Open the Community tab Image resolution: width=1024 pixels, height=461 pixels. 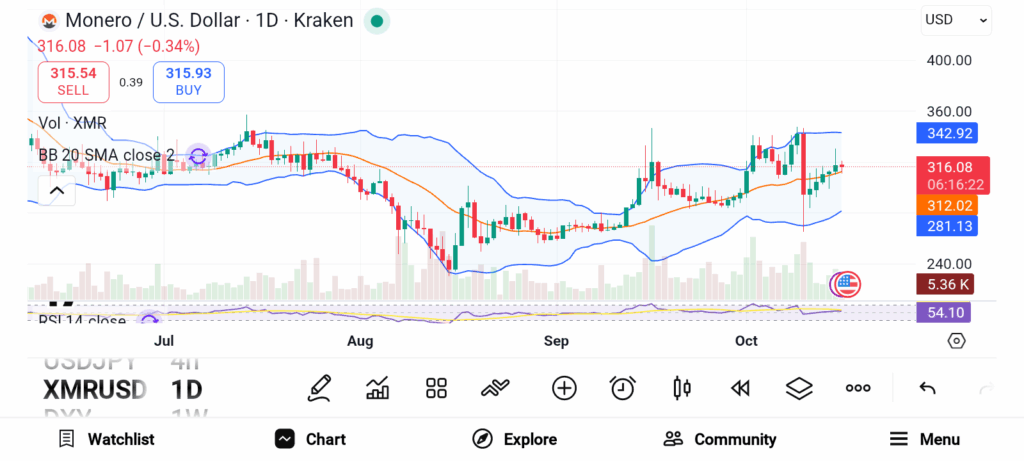(x=720, y=439)
